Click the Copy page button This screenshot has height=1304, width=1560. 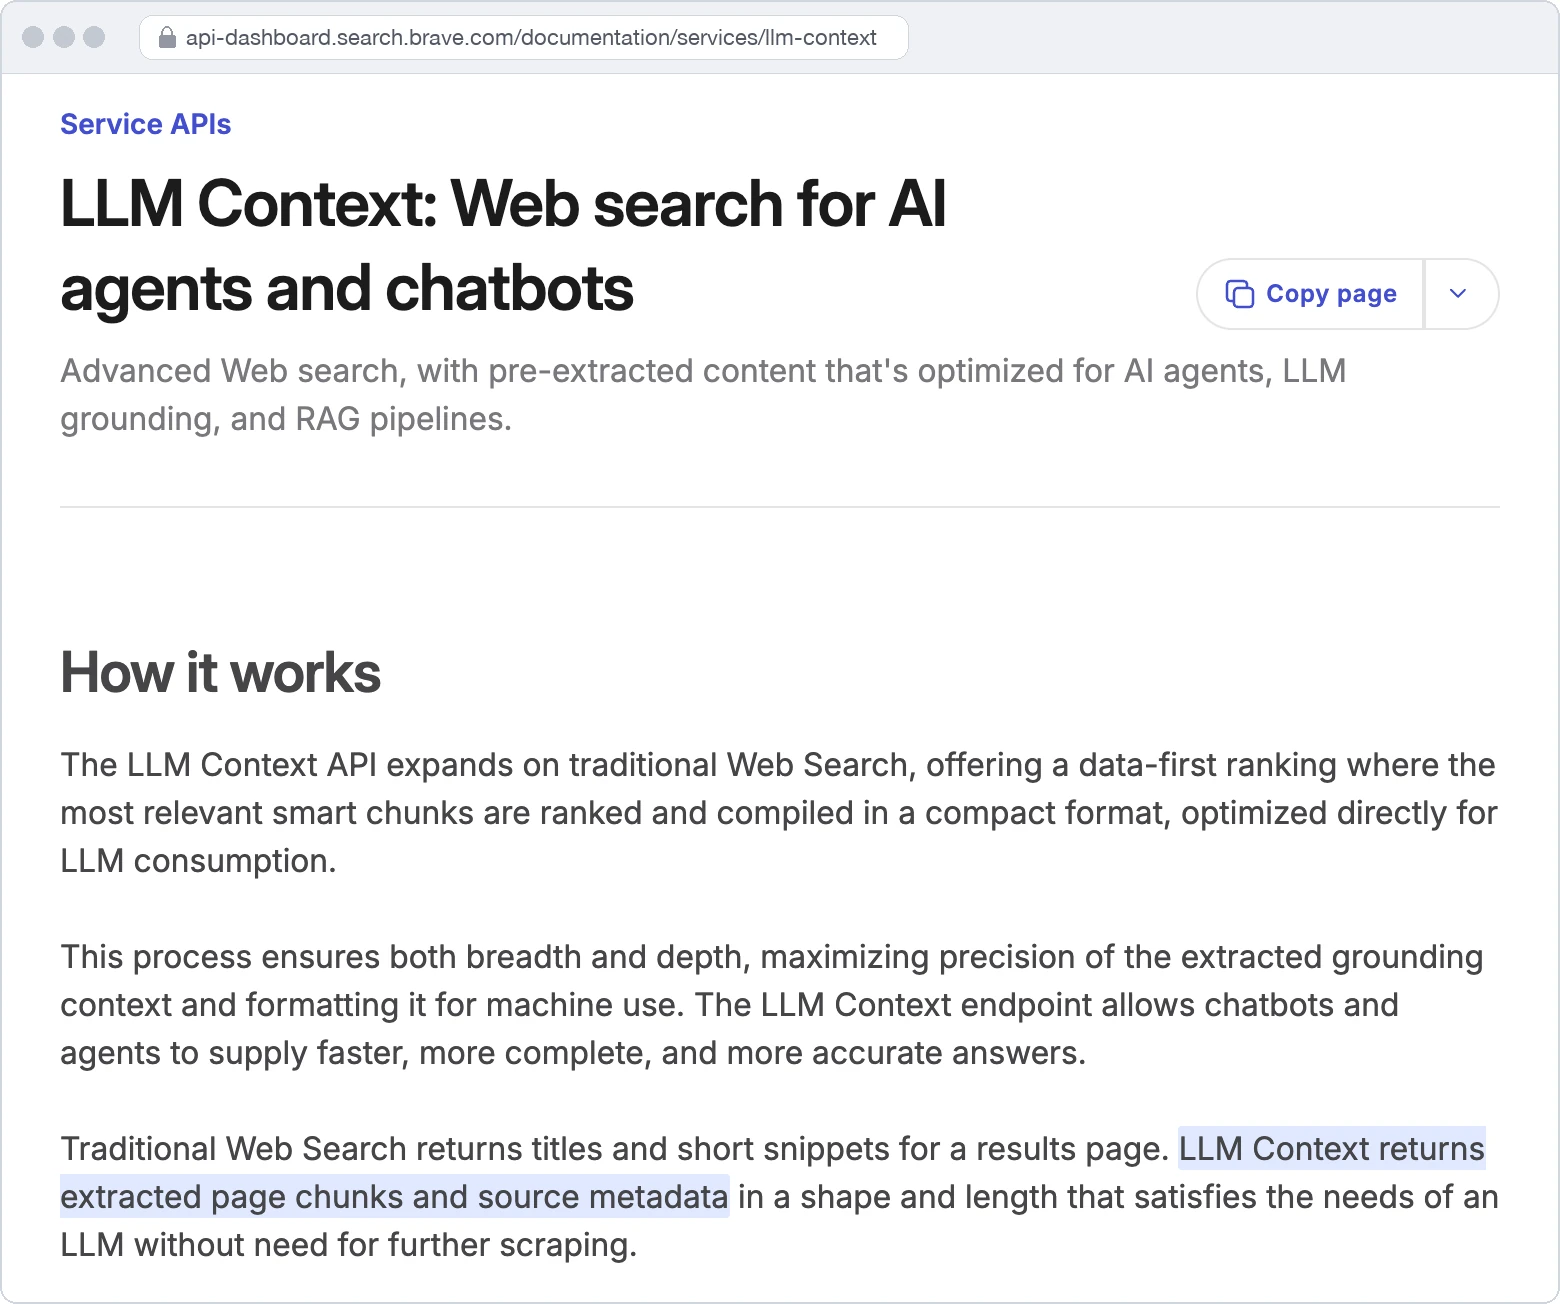coord(1311,294)
